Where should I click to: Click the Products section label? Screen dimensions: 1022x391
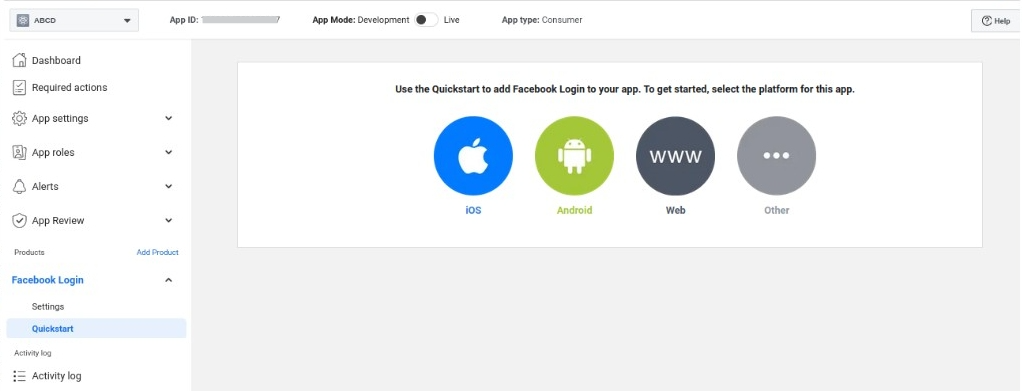(x=29, y=252)
